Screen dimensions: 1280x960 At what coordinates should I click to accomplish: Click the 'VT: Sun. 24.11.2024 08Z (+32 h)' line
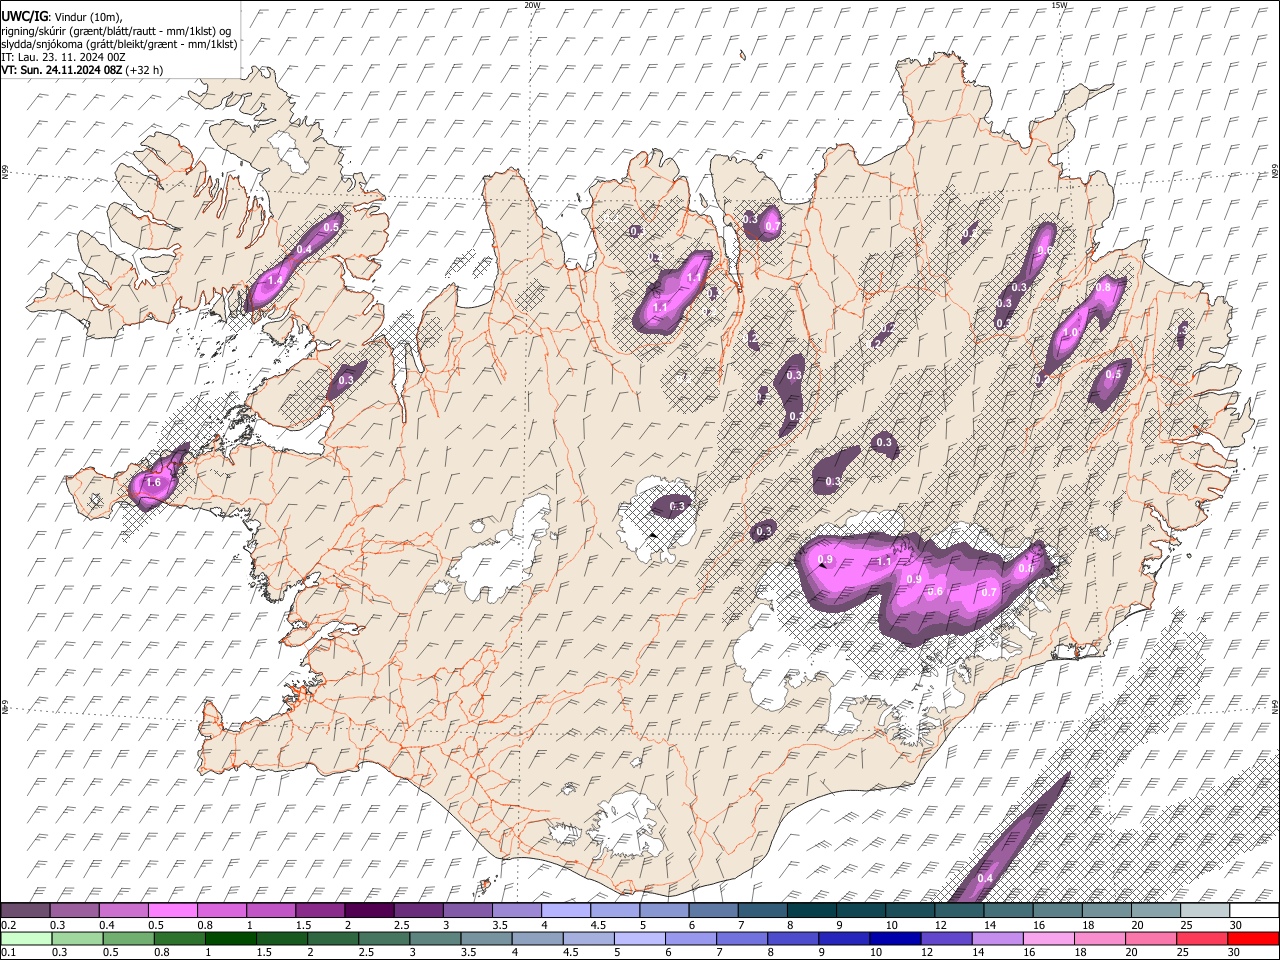(x=82, y=70)
